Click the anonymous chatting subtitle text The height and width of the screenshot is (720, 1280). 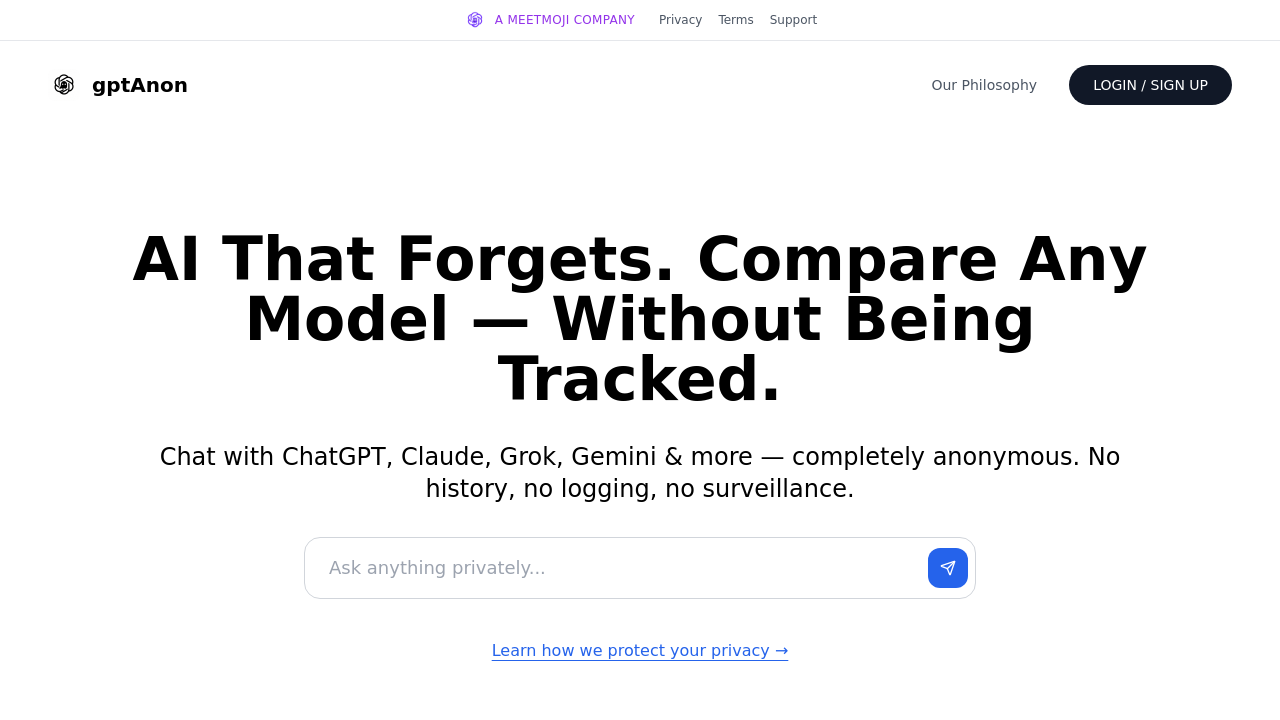pos(640,472)
